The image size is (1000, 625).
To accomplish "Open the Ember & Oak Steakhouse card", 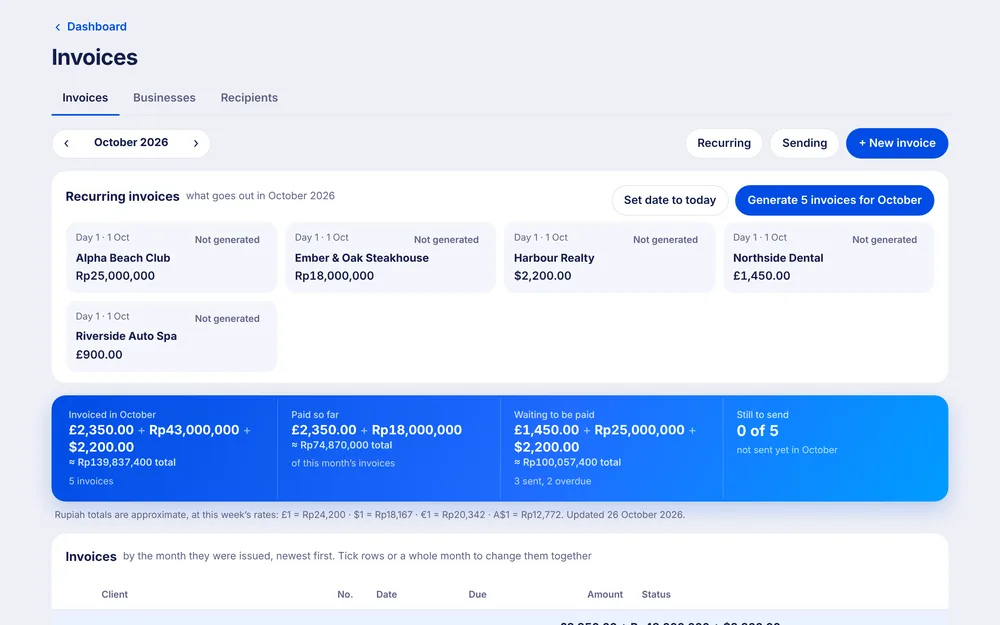I will 390,257.
